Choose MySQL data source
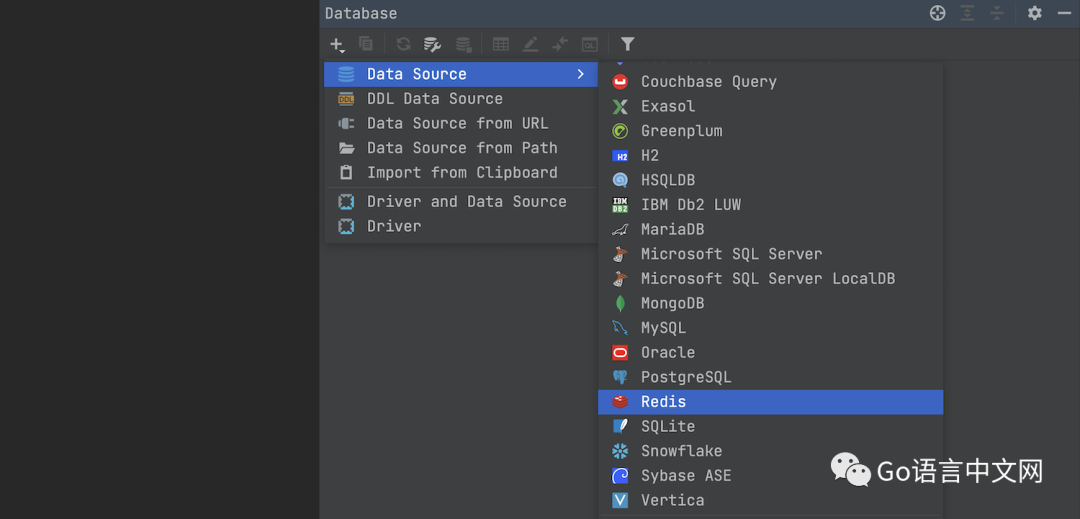Screen dimensions: 1080x519 [x=663, y=328]
